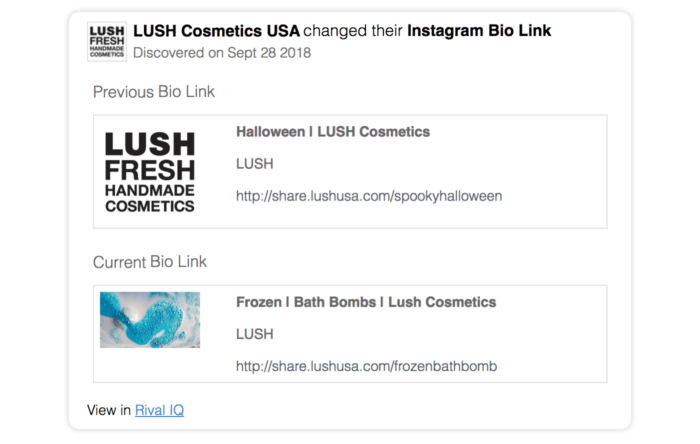700x444 pixels.
Task: Click LUSH site name under Halloween title
Action: click(x=254, y=163)
